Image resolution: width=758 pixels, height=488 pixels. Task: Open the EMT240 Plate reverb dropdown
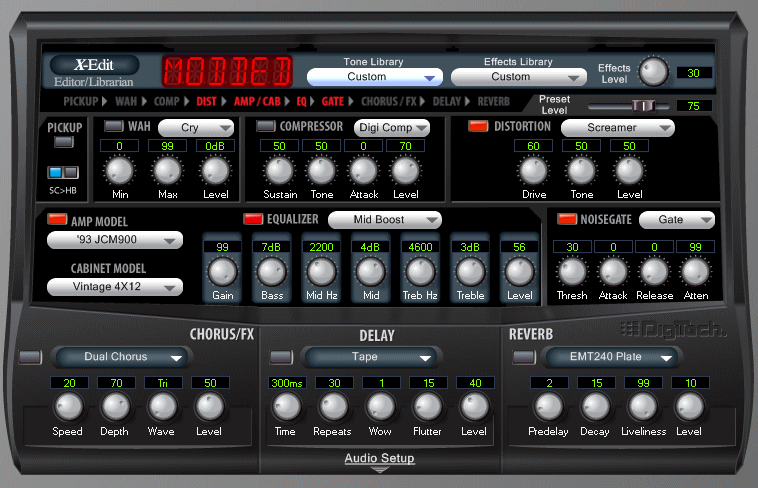(612, 357)
